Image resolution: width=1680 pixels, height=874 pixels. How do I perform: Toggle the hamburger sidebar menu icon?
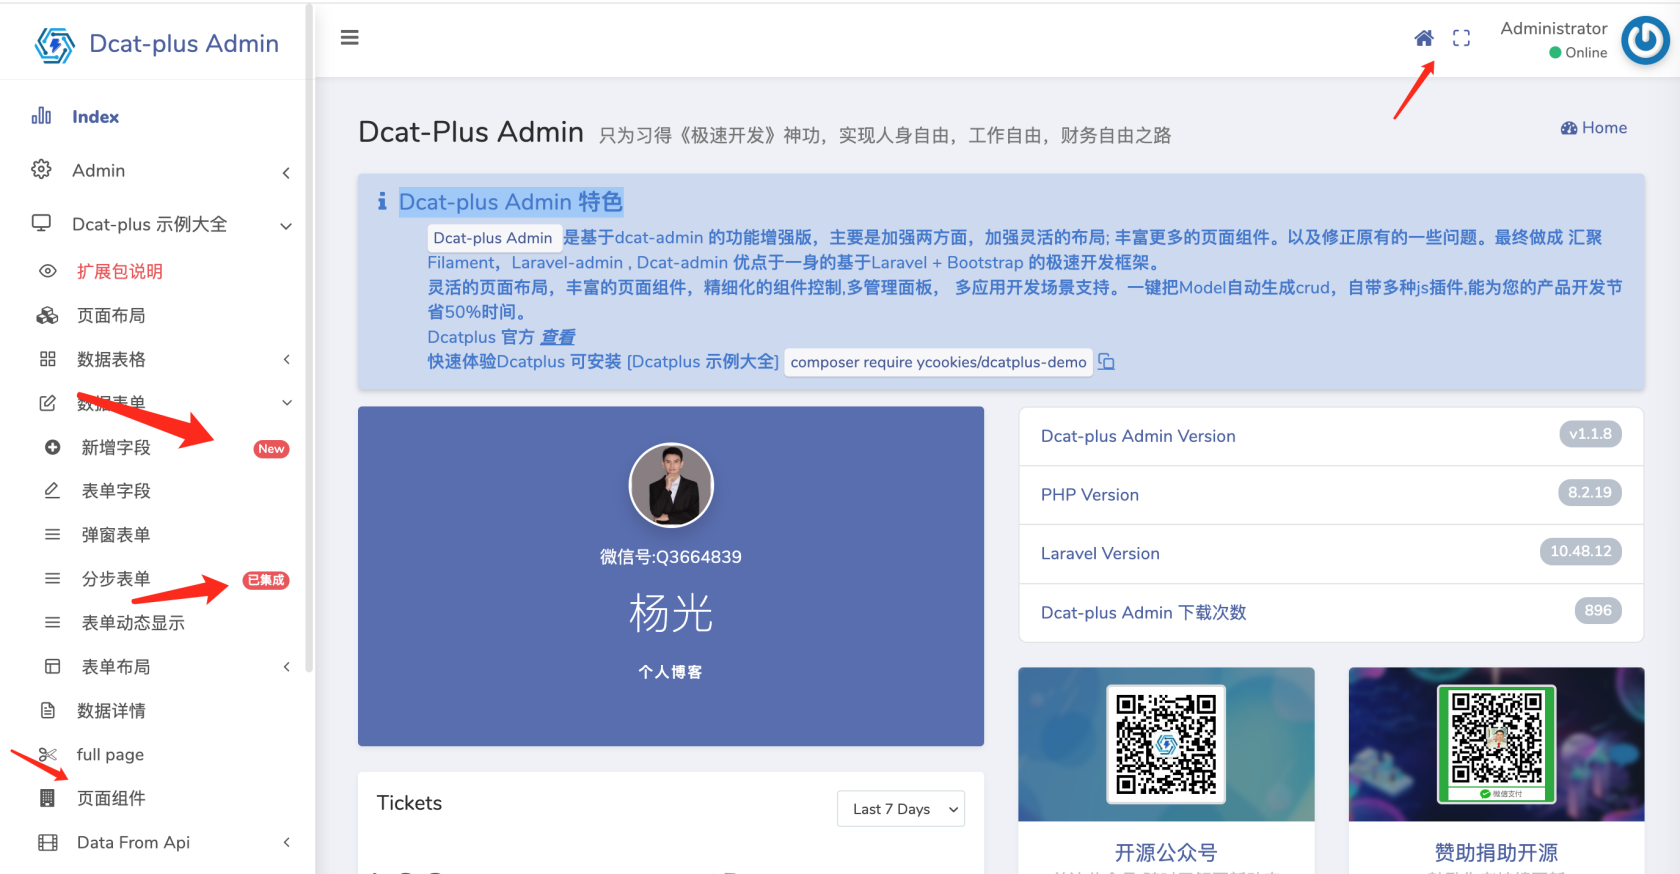pyautogui.click(x=349, y=38)
